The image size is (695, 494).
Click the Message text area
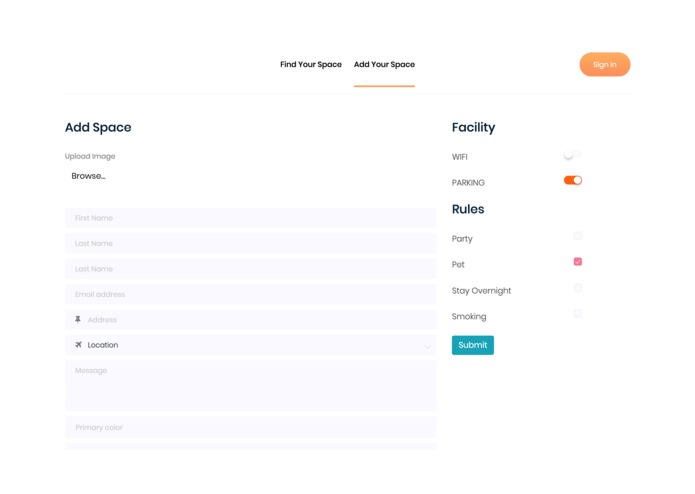click(250, 385)
